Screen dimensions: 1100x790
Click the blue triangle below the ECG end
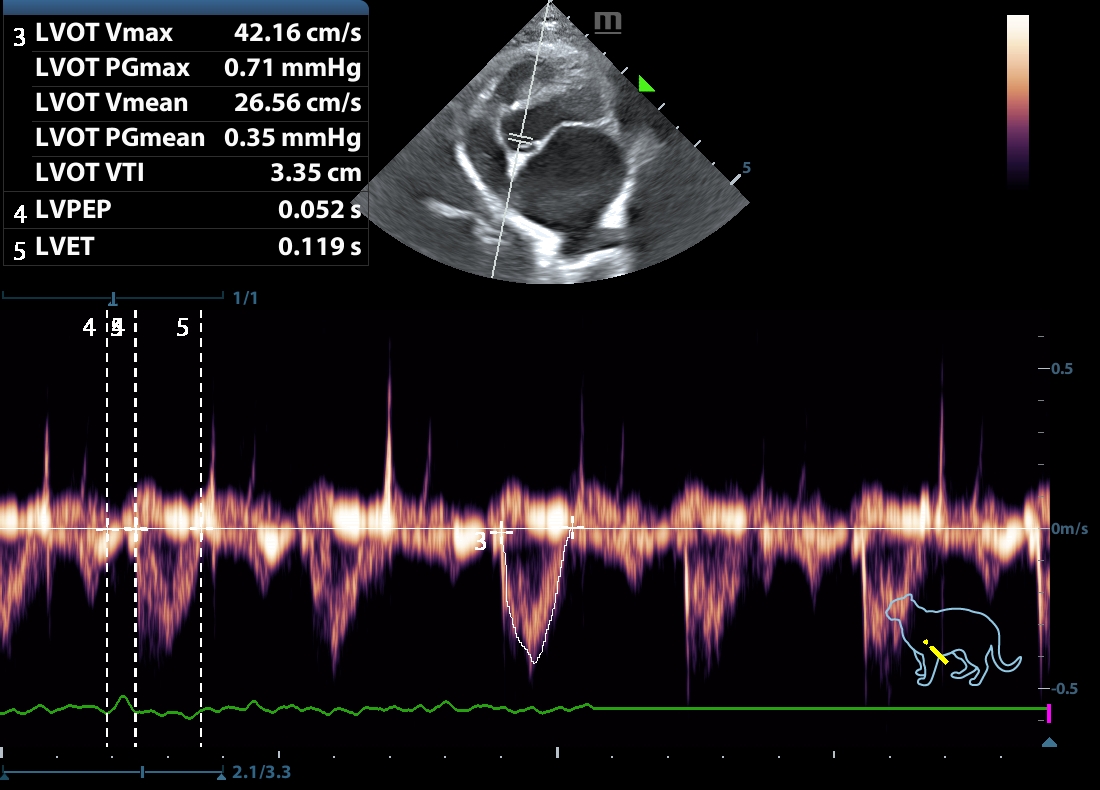pos(1049,743)
